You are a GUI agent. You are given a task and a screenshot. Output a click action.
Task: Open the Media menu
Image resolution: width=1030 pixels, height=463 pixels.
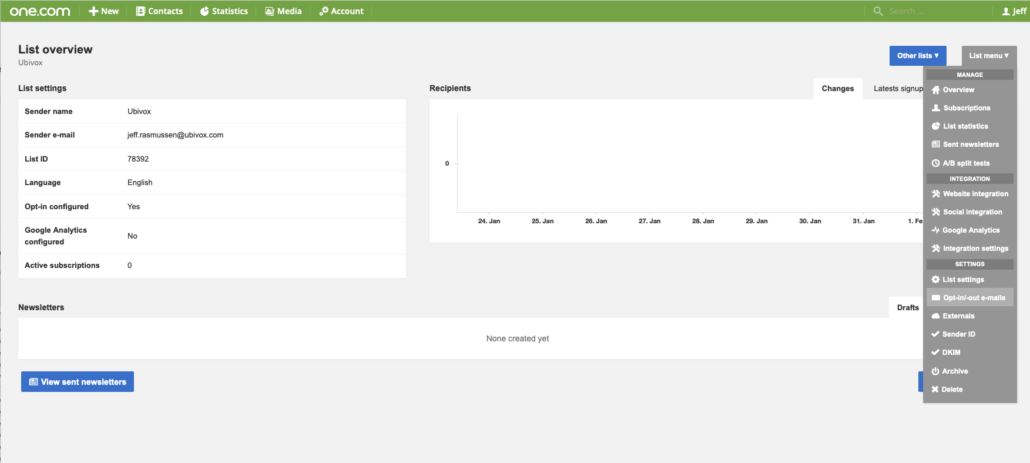[284, 11]
